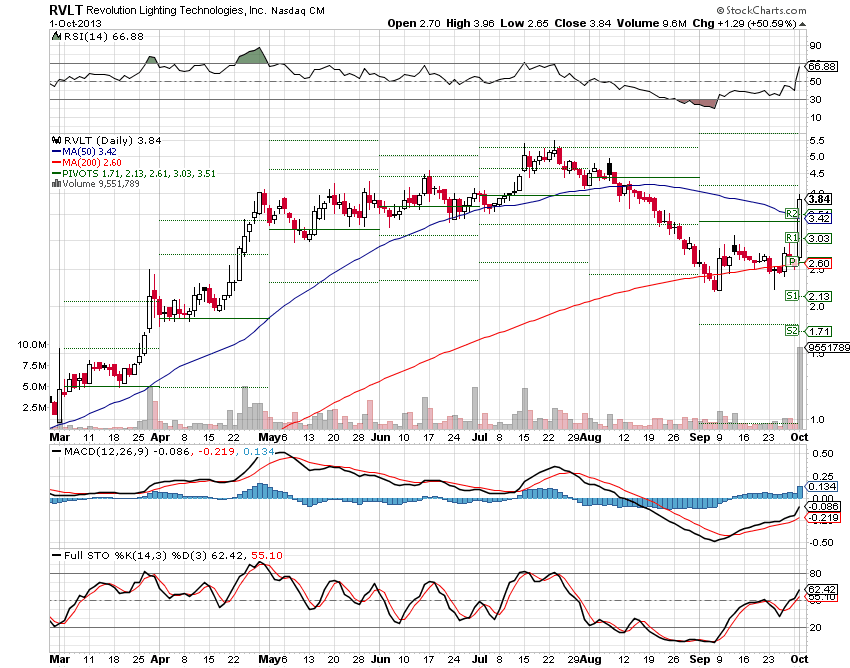This screenshot has height=668, width=850.
Task: Click the 90 level on the RSI scale
Action: point(815,46)
